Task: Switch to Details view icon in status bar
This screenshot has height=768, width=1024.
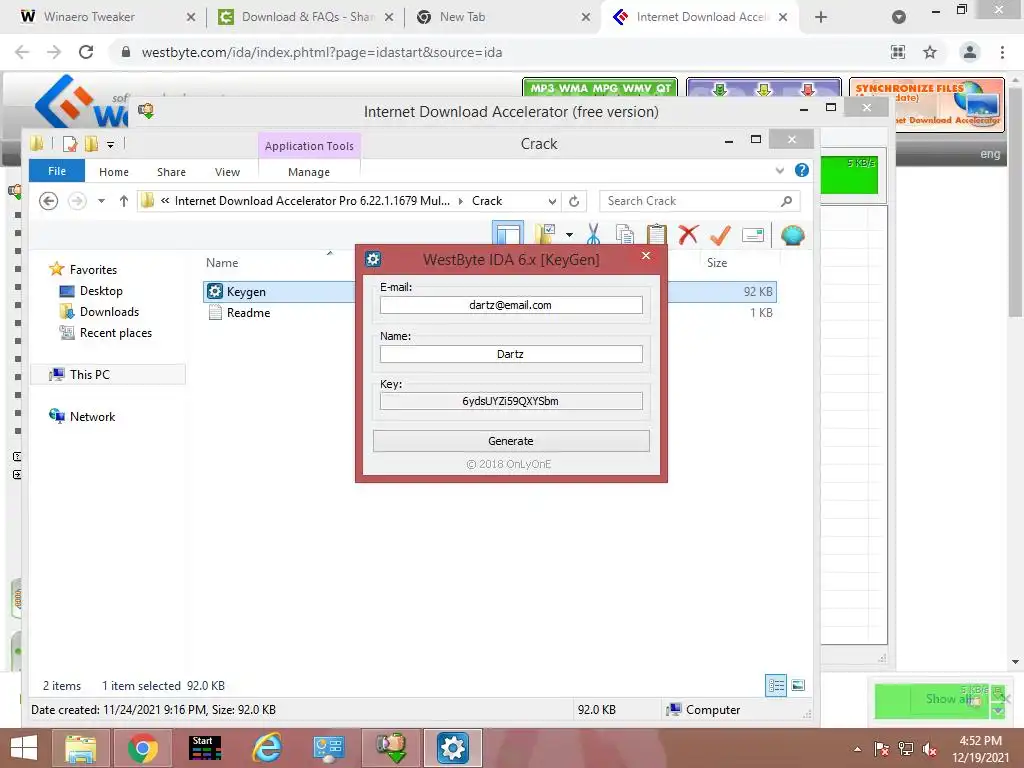Action: point(776,686)
